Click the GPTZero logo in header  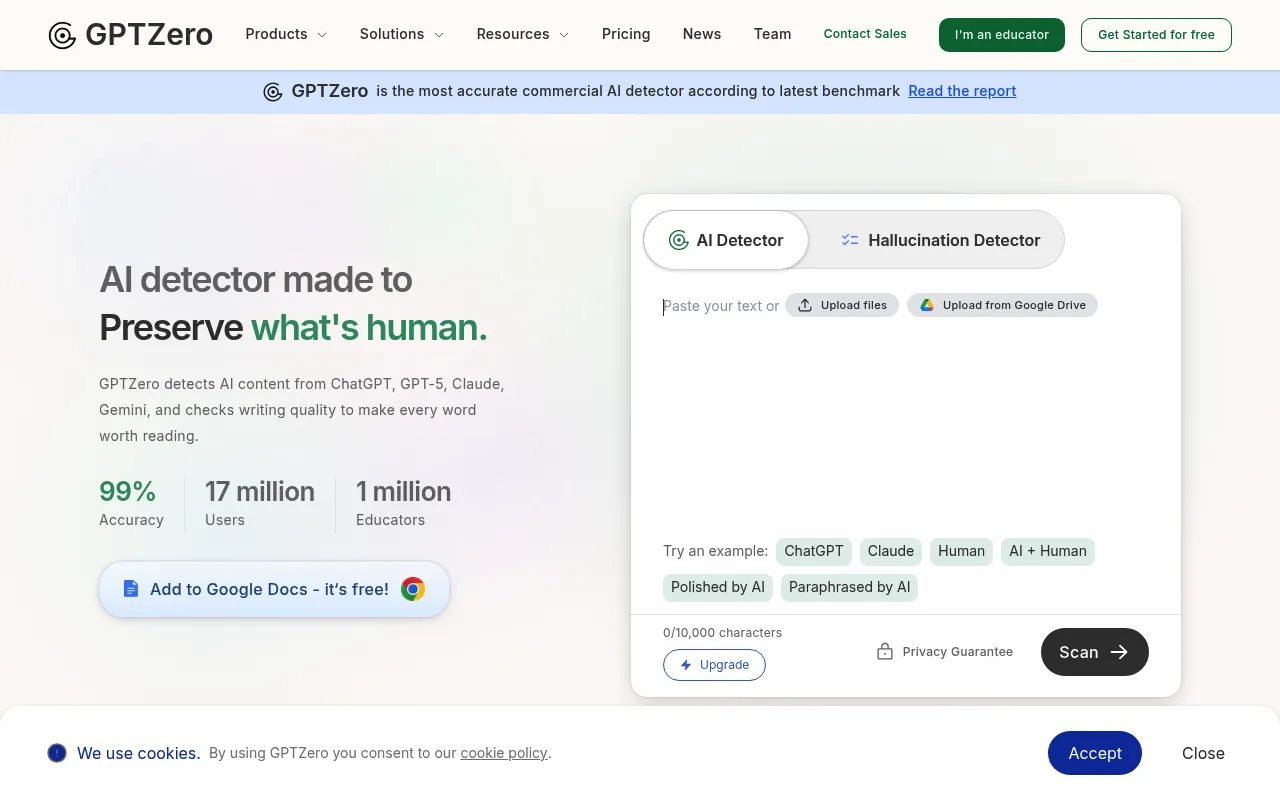coord(131,35)
